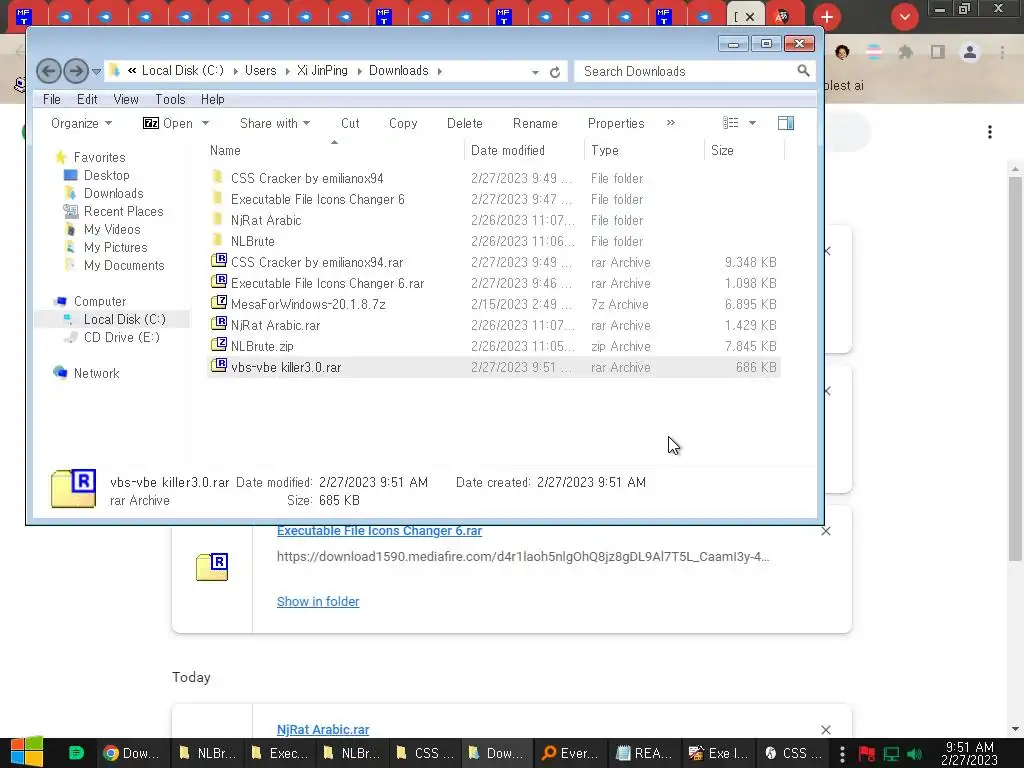Click Cut in the toolbar
This screenshot has width=1024, height=768.
[350, 123]
